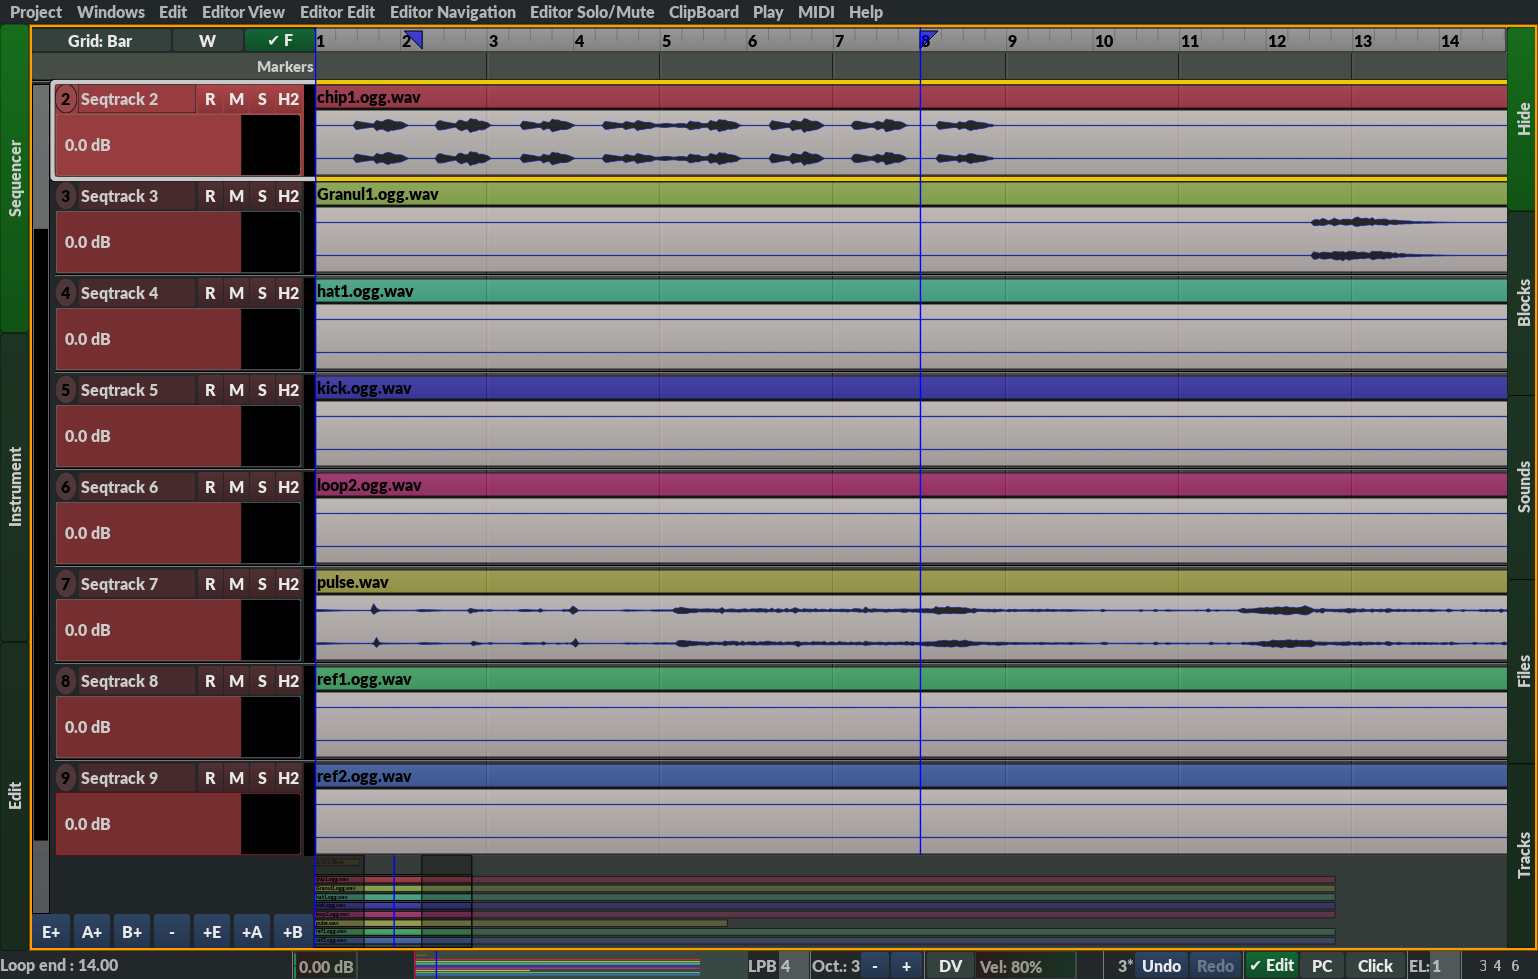Solo Seqtrack 3 using the S button
Viewport: 1538px width, 979px height.
[x=262, y=196]
